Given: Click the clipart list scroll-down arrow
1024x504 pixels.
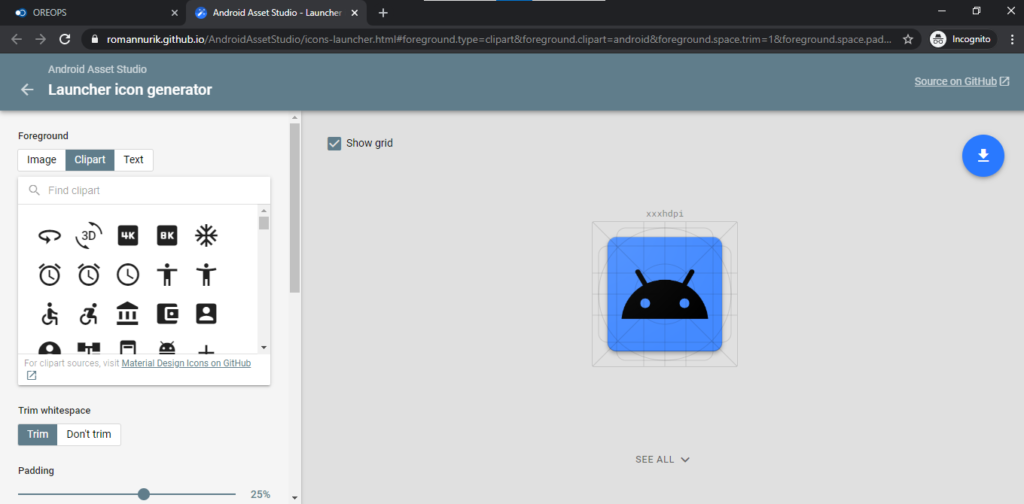Looking at the screenshot, I should tap(264, 347).
